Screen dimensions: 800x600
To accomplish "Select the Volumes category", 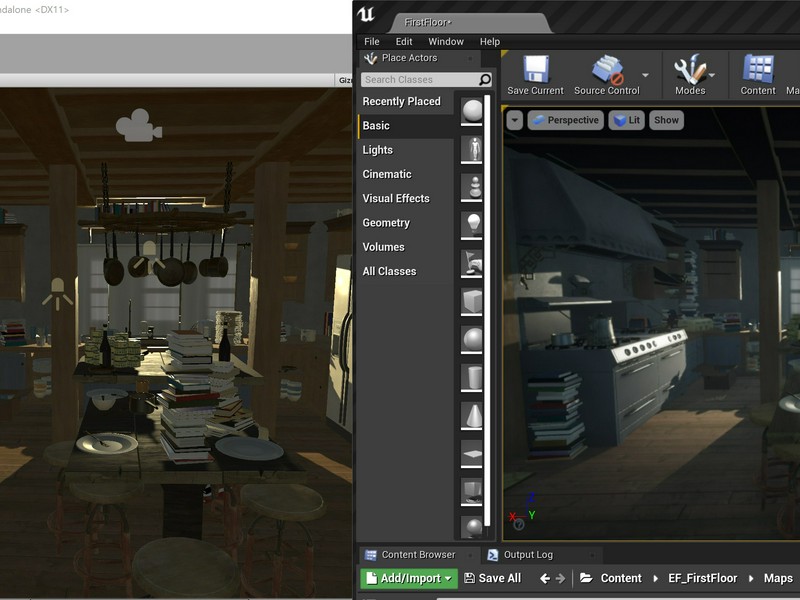I will pyautogui.click(x=406, y=247).
